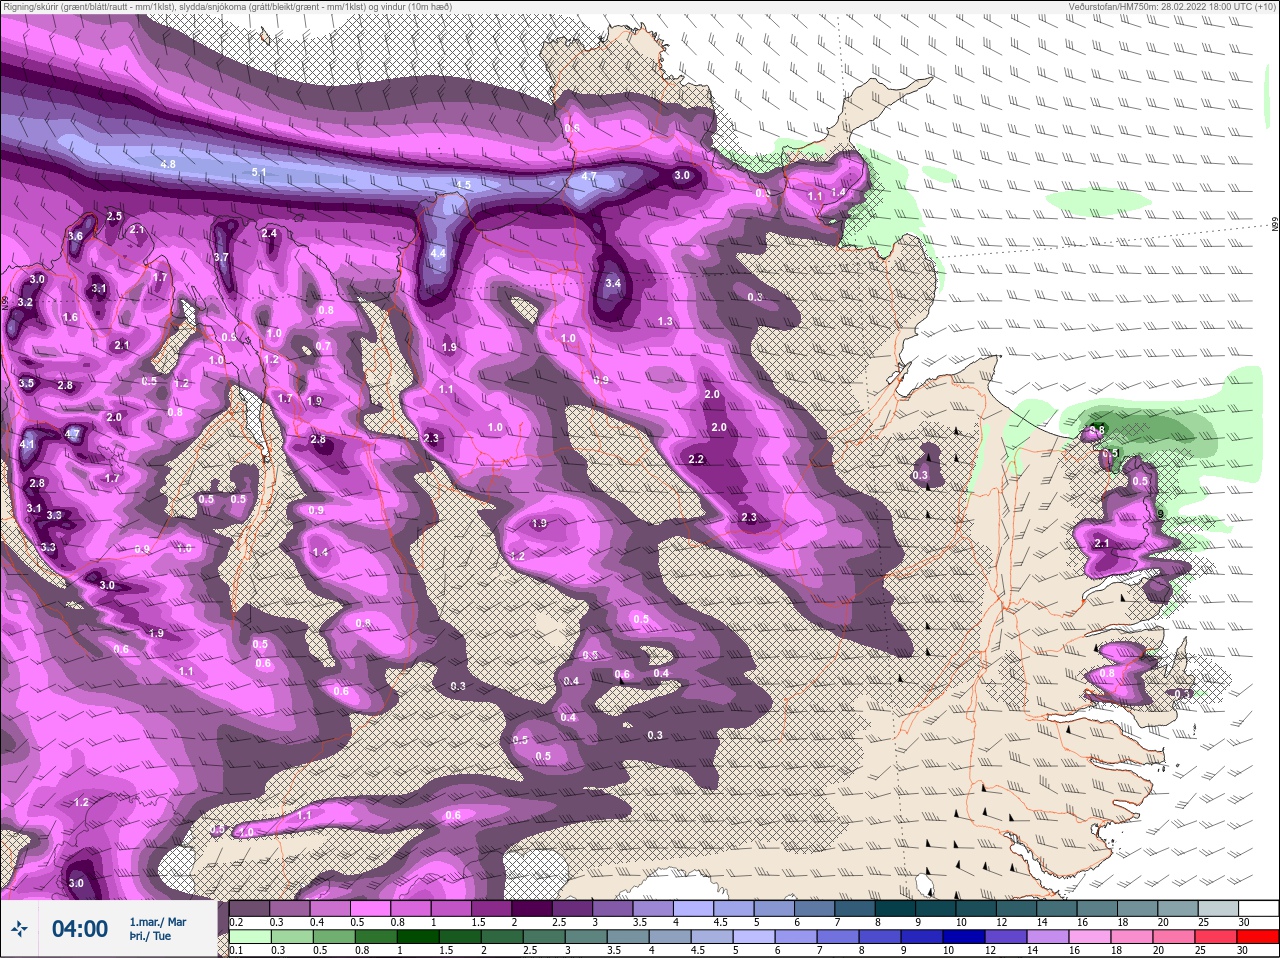Click the 5.1 precipitation value on the map
1280x958 pixels.
point(259,173)
